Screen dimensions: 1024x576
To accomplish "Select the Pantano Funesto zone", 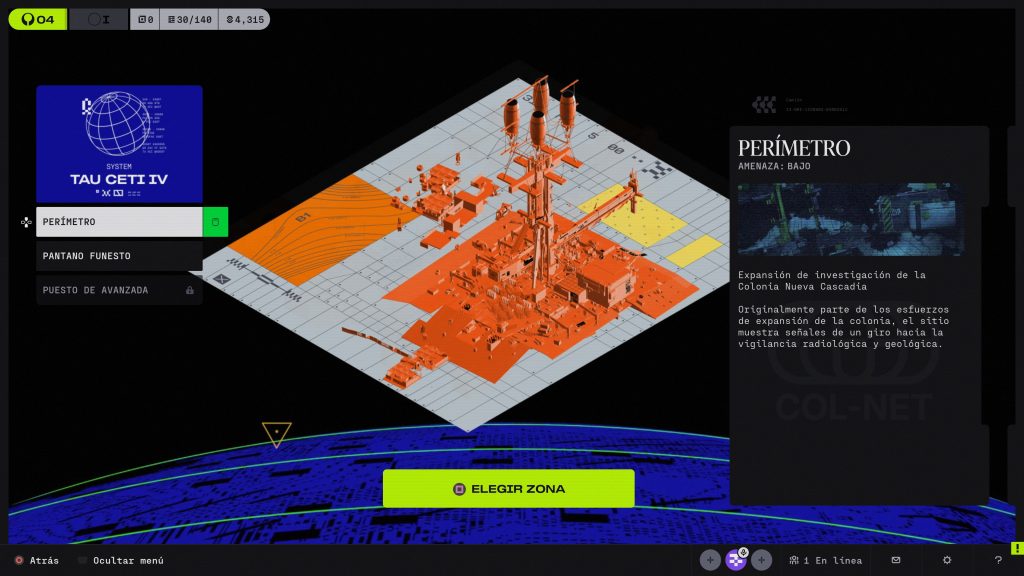I will pyautogui.click(x=119, y=256).
